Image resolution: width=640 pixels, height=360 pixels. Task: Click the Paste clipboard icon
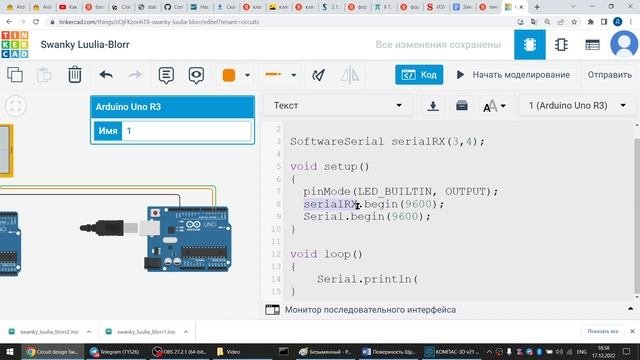coord(44,75)
